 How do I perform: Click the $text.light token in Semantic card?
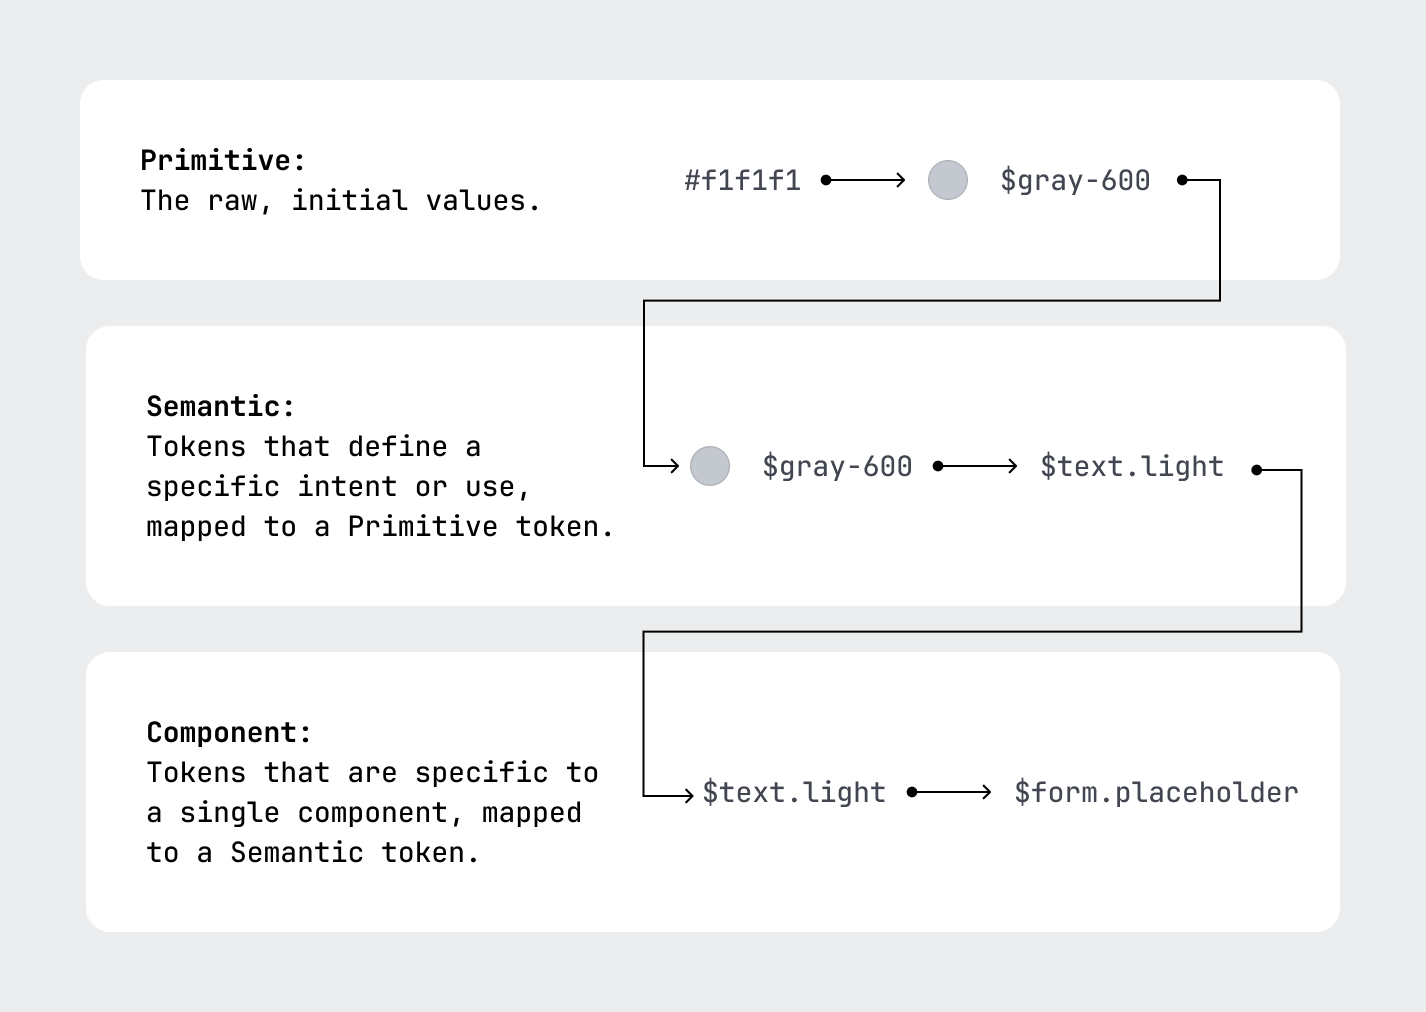(1132, 467)
